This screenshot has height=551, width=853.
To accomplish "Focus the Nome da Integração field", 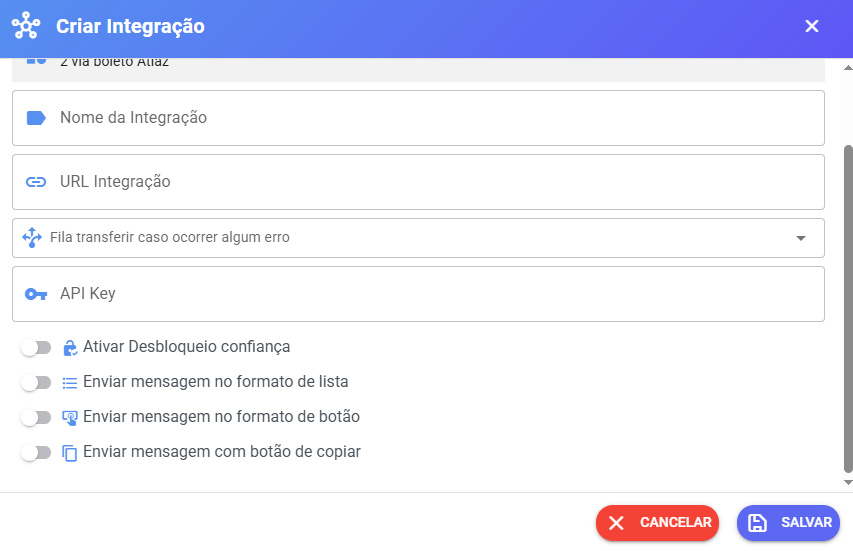I will pos(430,118).
